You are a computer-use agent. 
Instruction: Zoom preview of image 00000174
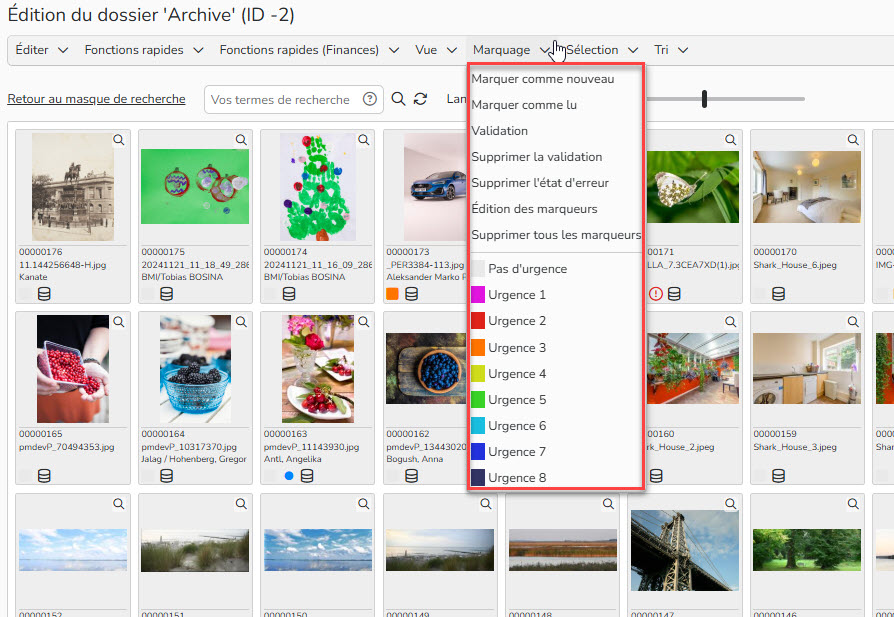pyautogui.click(x=364, y=140)
